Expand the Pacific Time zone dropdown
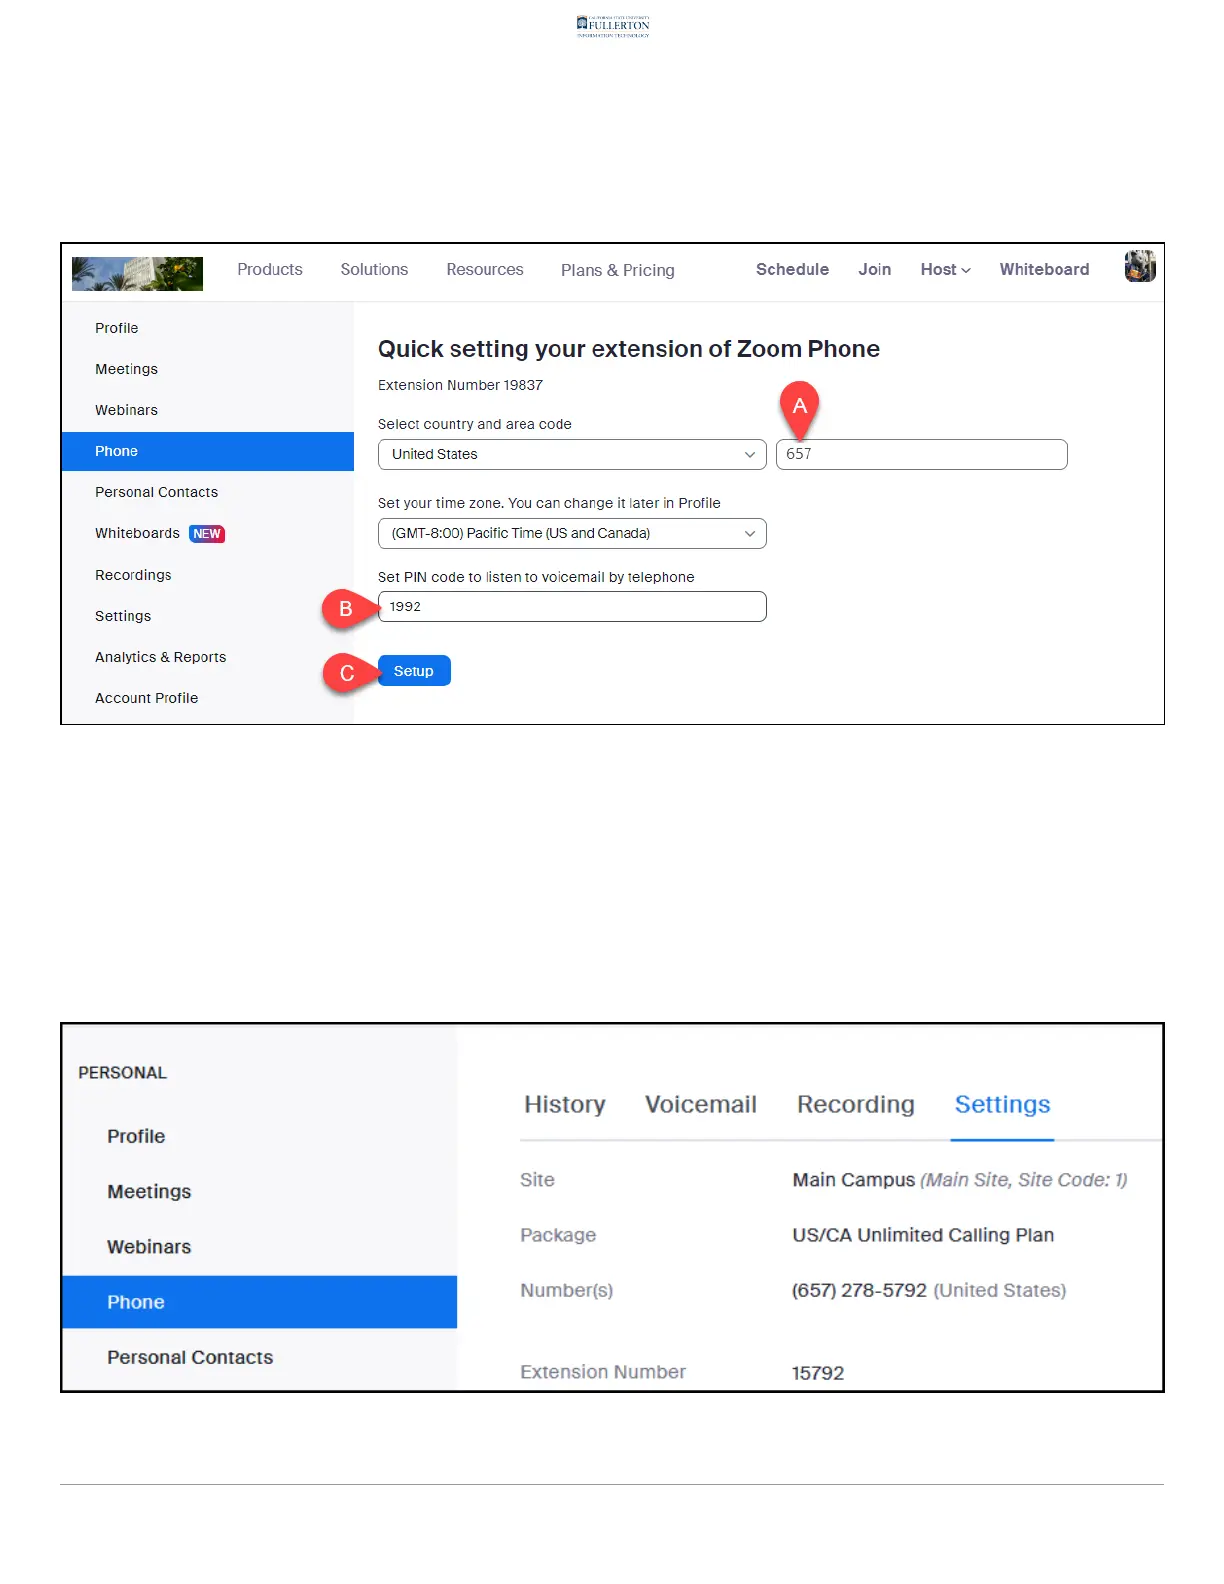This screenshot has height=1584, width=1224. (572, 533)
